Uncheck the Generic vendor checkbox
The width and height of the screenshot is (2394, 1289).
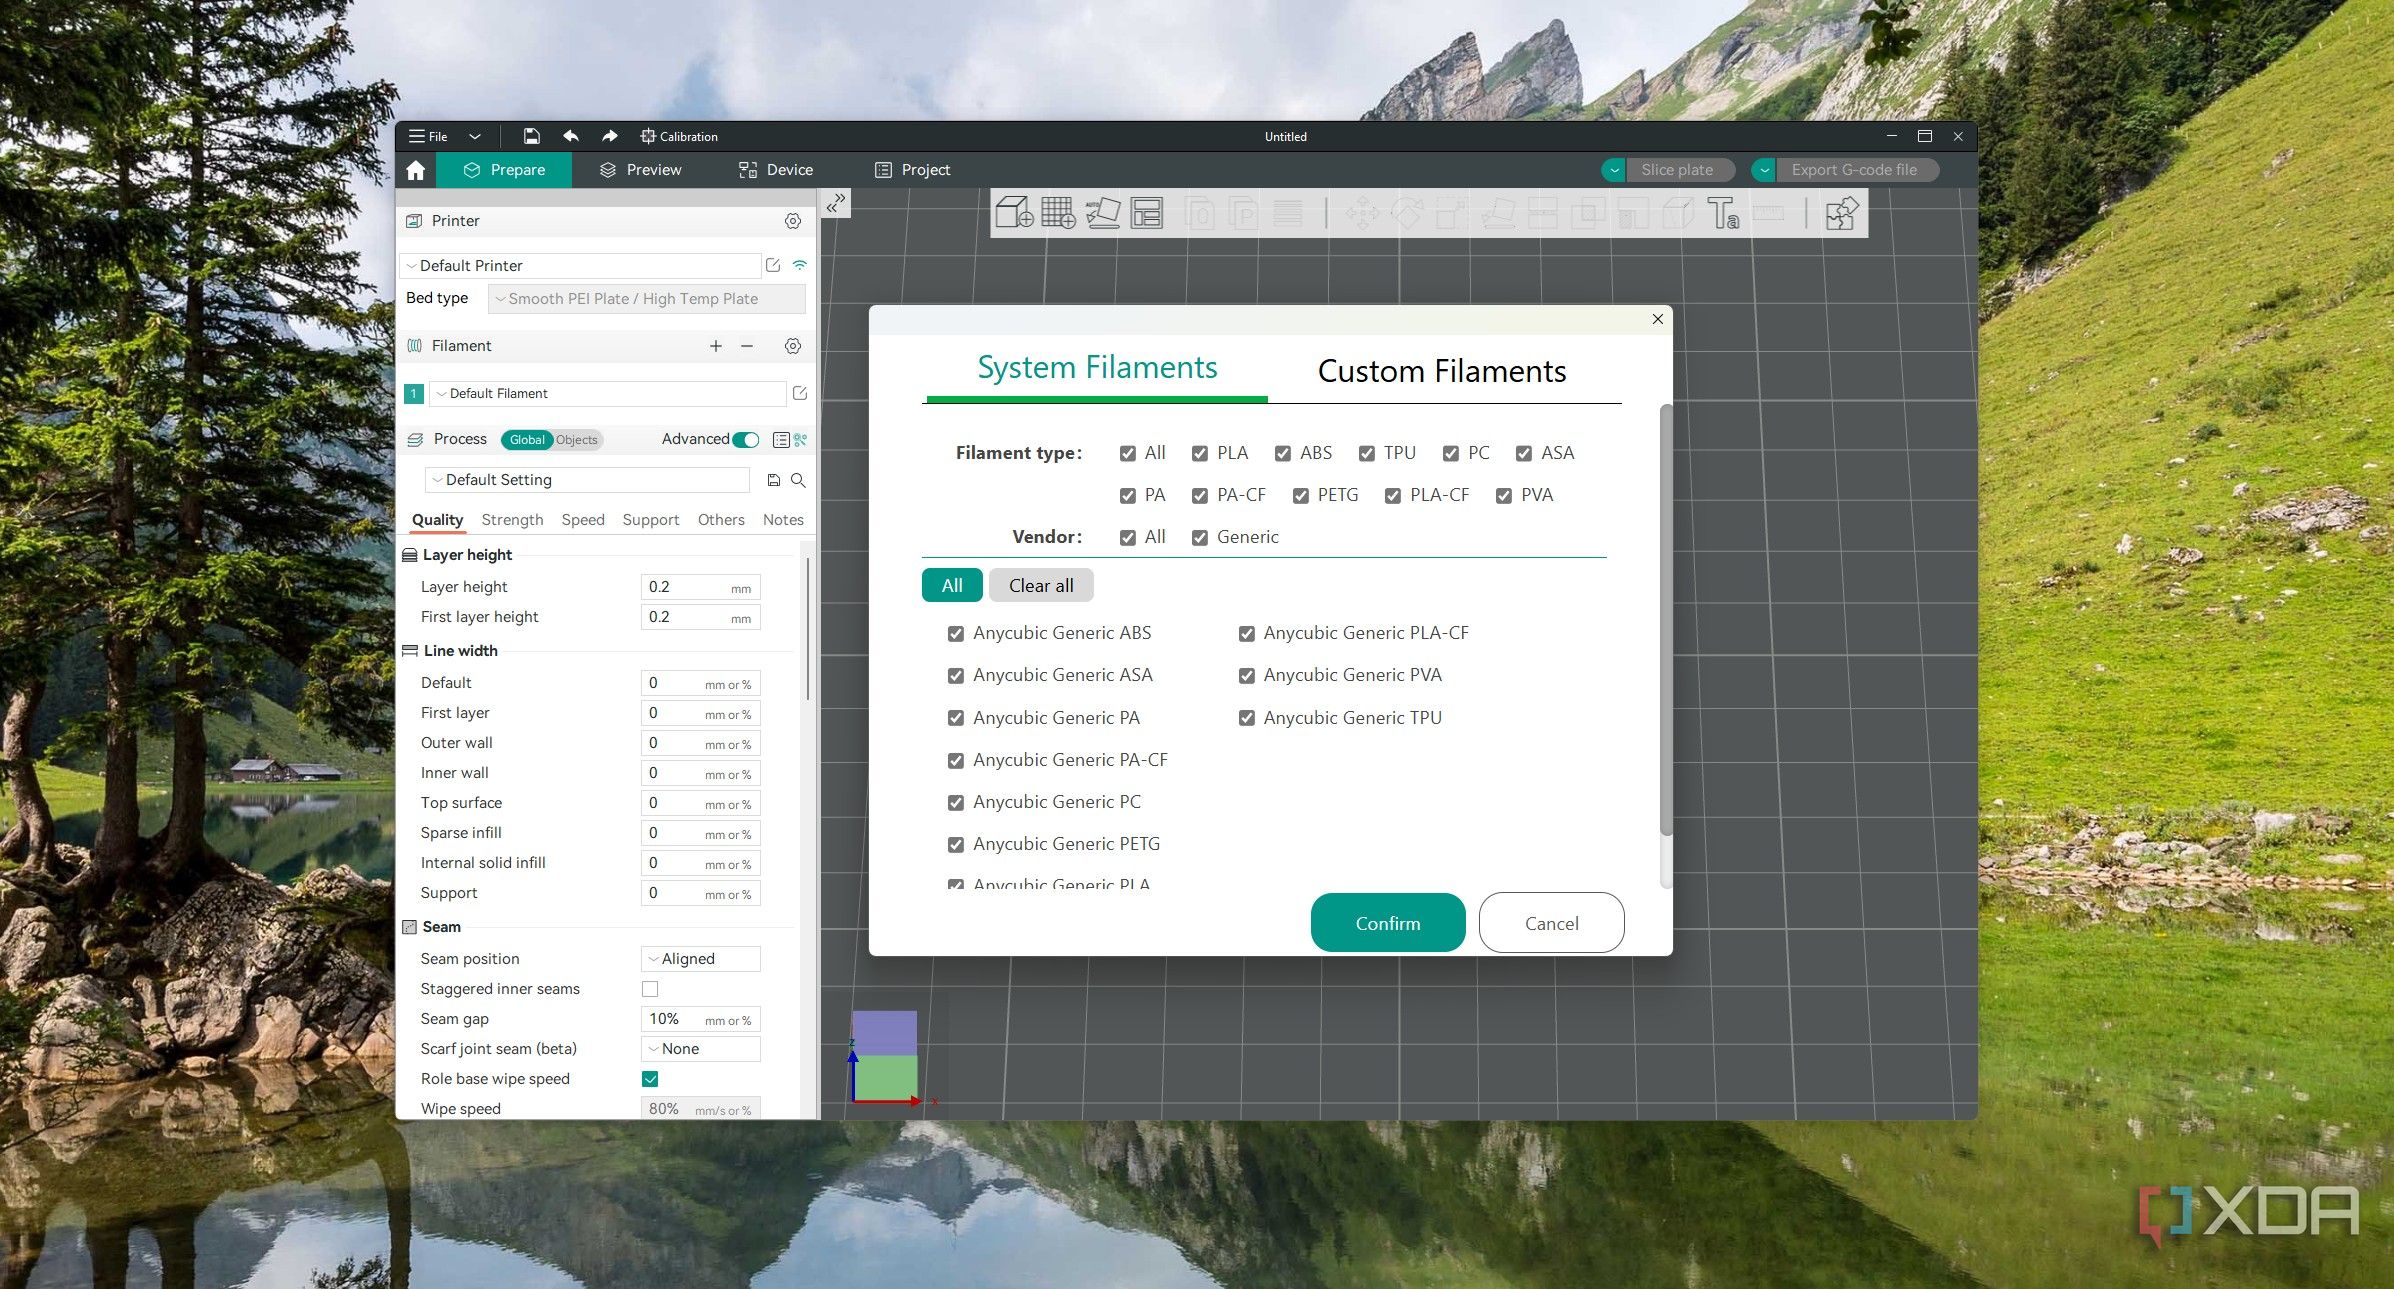coord(1200,538)
